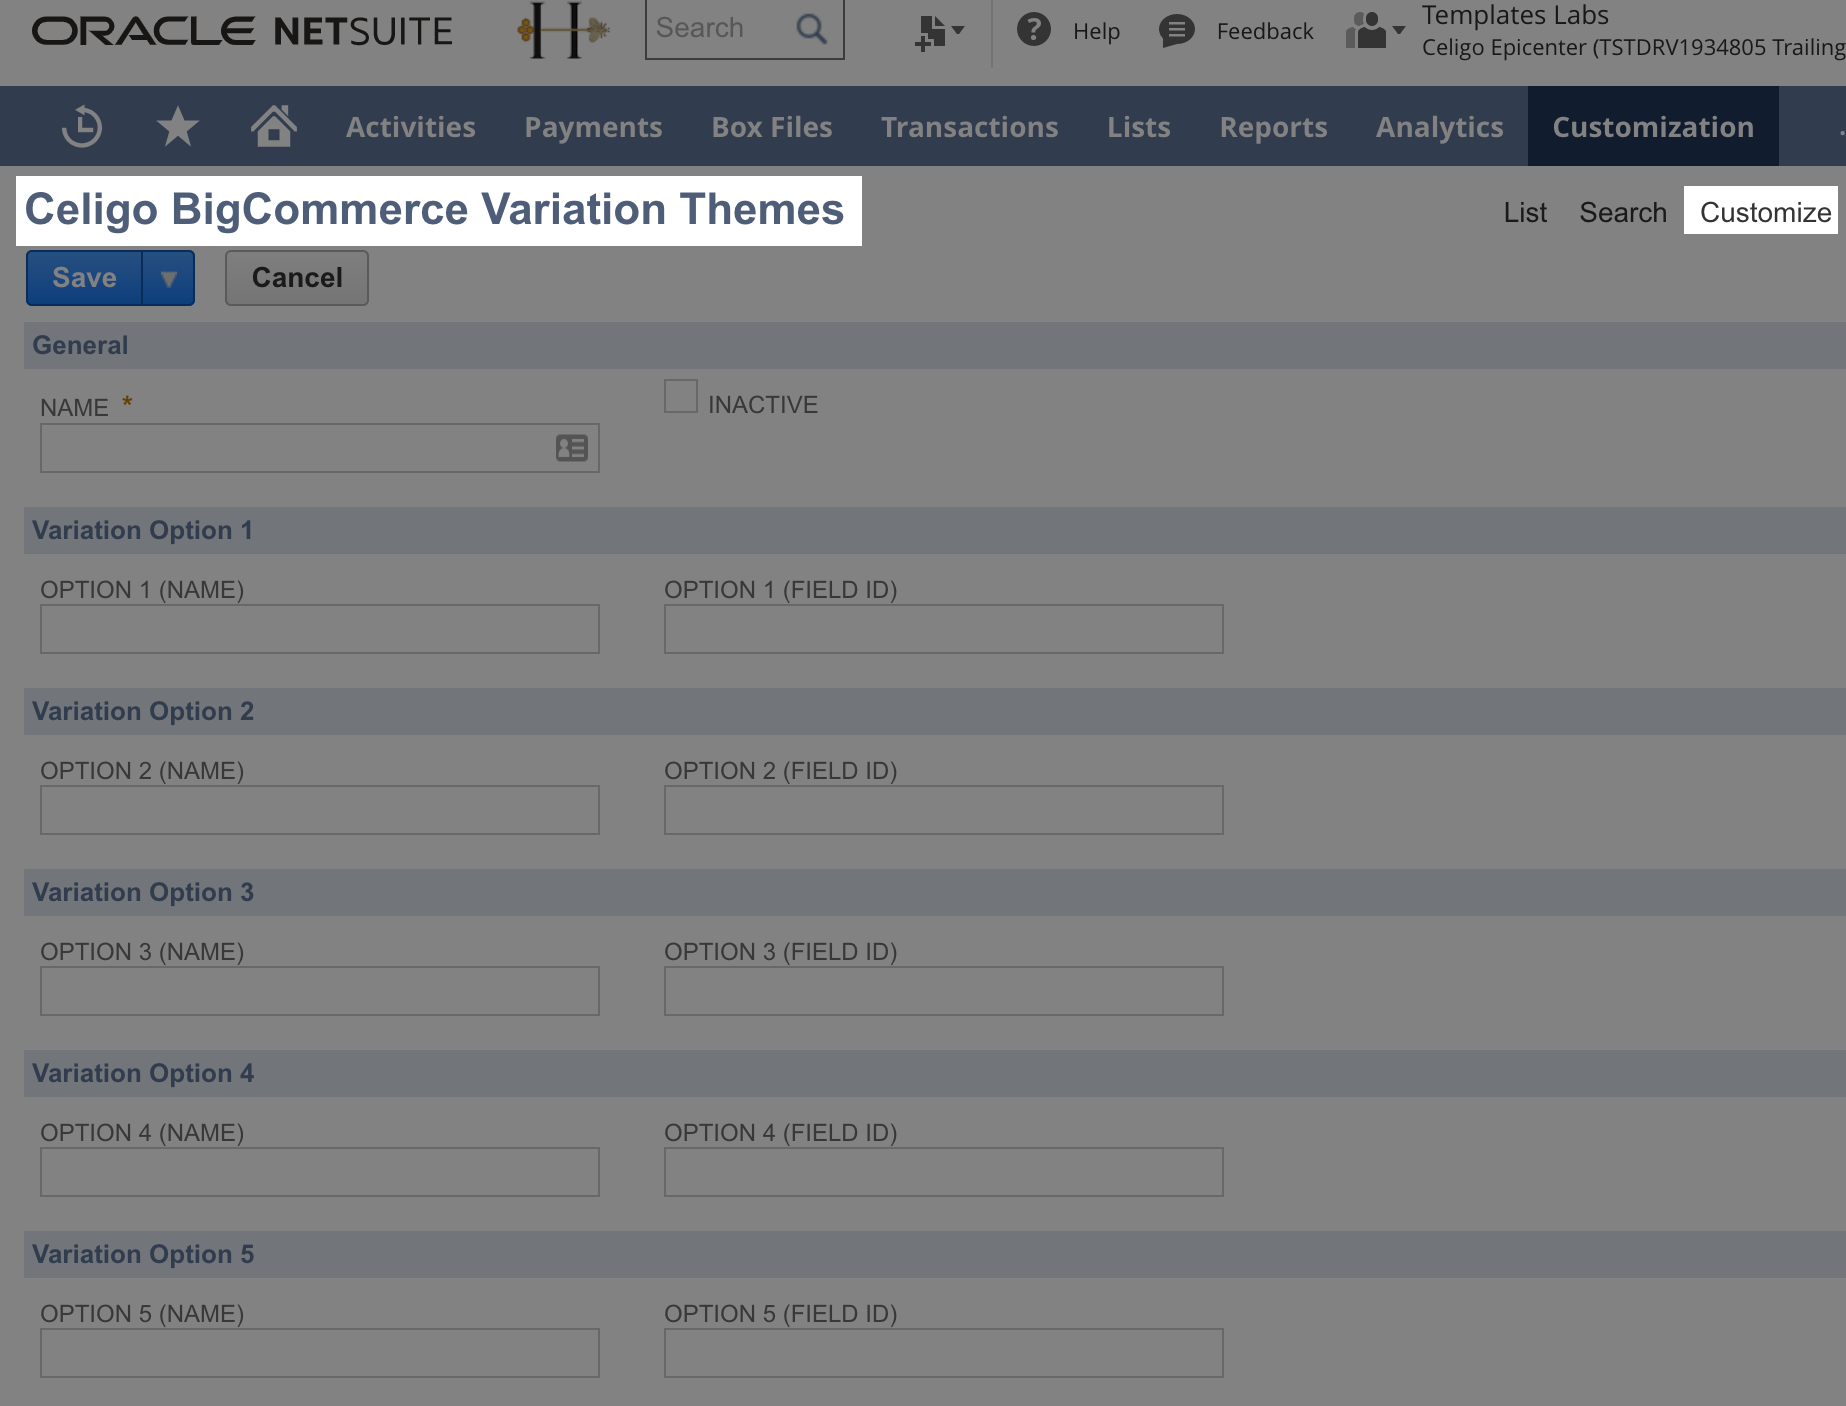Click the Celigo Epicenter role text
This screenshot has height=1406, width=1846.
(x=1634, y=47)
